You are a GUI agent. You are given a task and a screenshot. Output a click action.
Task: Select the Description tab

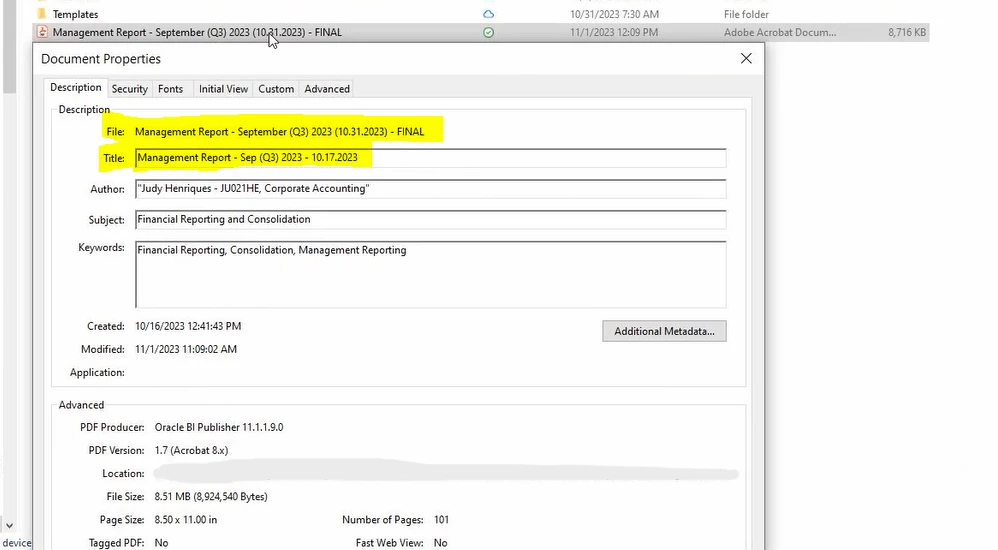point(75,88)
